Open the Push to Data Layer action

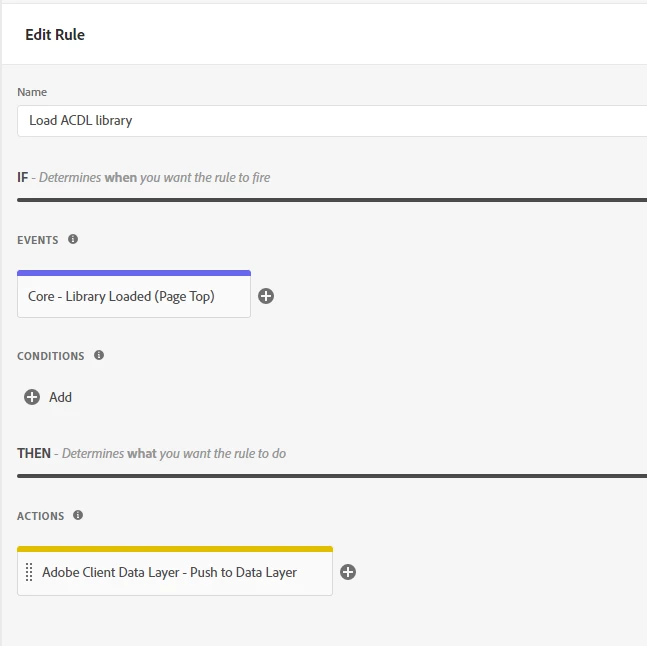[x=169, y=573]
